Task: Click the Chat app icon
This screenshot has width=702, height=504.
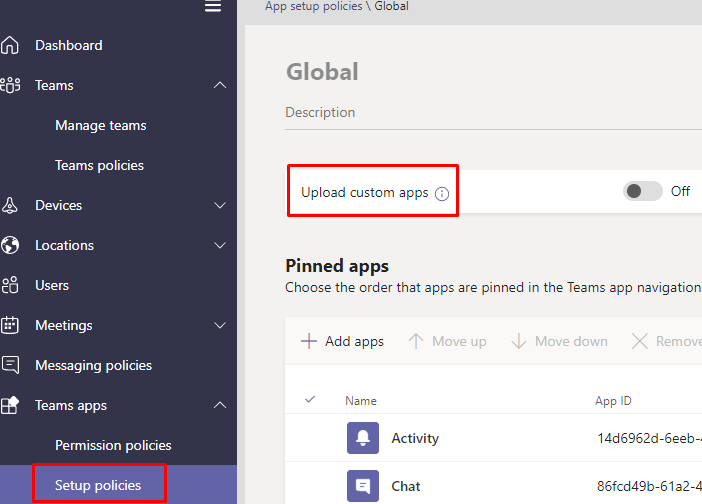Action: point(363,486)
